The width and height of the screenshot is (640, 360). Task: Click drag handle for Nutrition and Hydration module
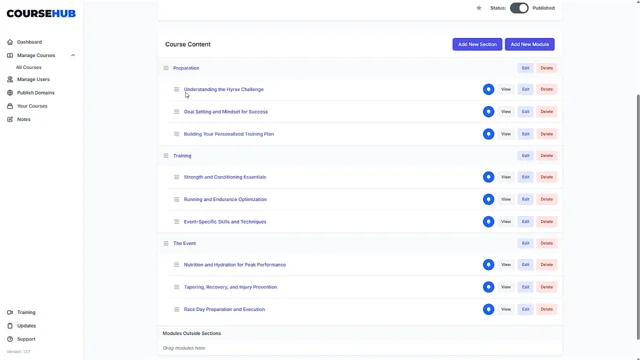pos(176,265)
